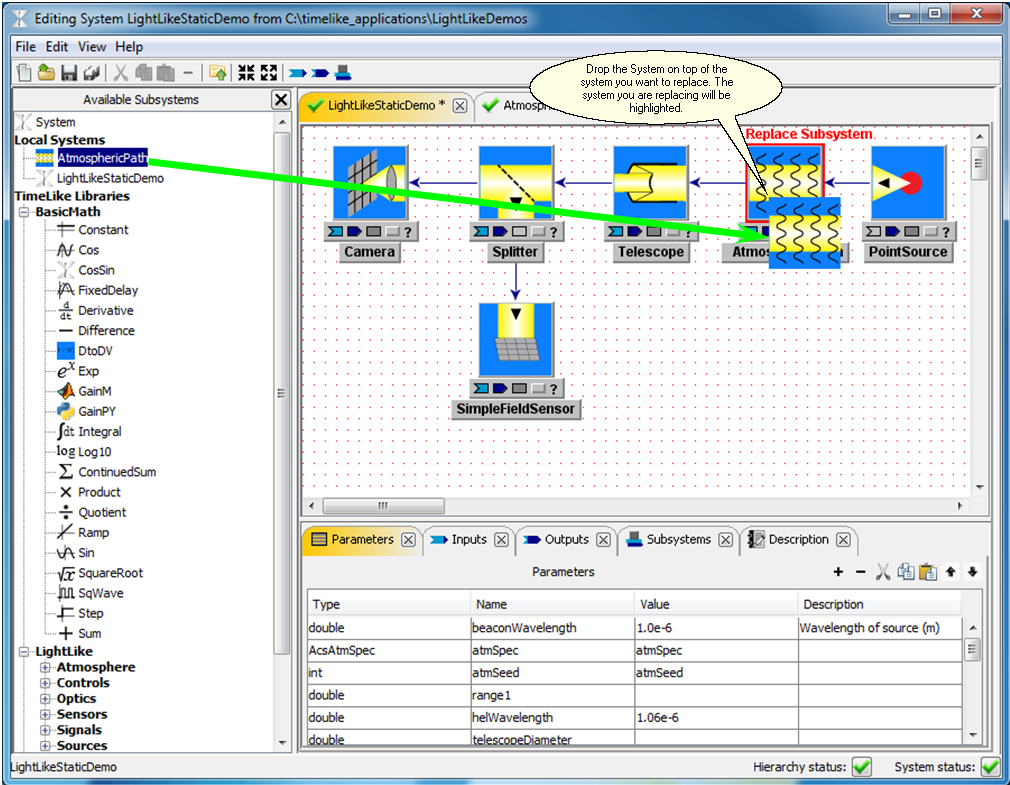Select the SquareRoot subsystem
Screen dimensions: 1010x785
point(110,573)
